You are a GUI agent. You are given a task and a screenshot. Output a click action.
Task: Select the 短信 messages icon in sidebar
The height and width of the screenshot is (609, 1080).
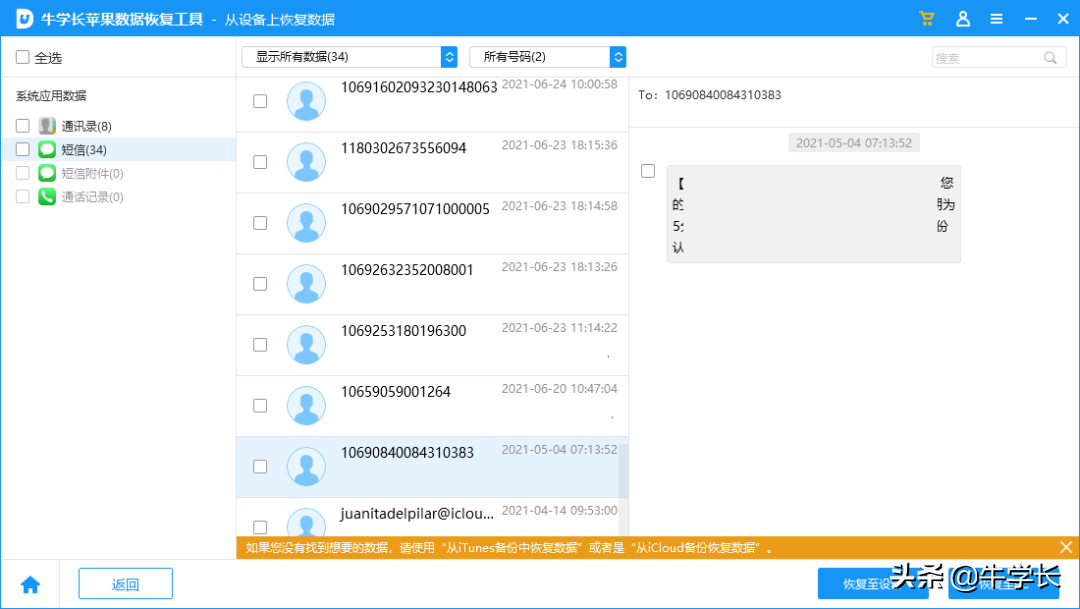[46, 149]
